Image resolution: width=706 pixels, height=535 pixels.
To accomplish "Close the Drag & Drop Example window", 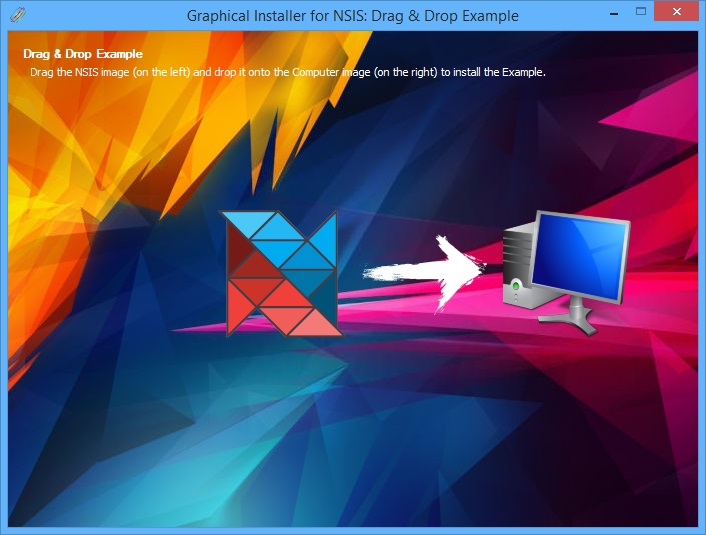I will 676,11.
